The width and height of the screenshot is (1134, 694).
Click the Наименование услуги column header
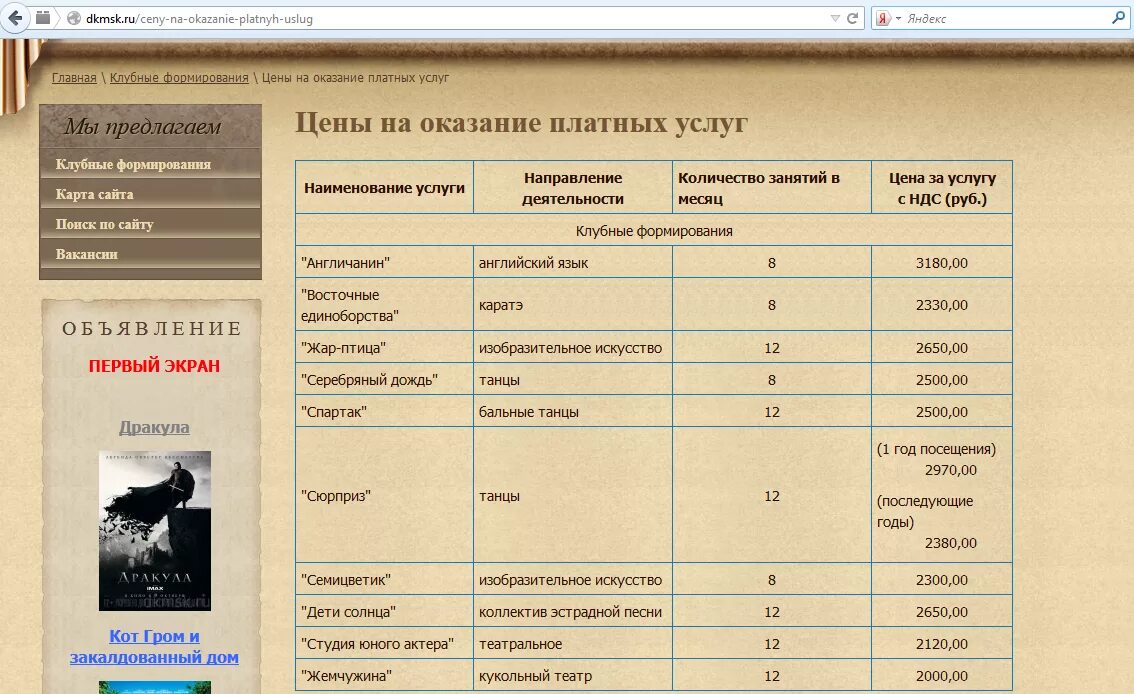click(x=384, y=187)
